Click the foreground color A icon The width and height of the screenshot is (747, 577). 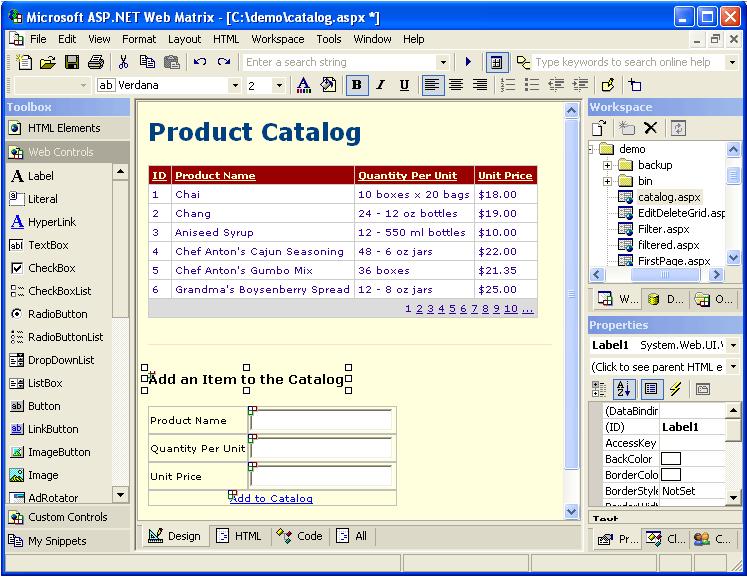point(303,85)
